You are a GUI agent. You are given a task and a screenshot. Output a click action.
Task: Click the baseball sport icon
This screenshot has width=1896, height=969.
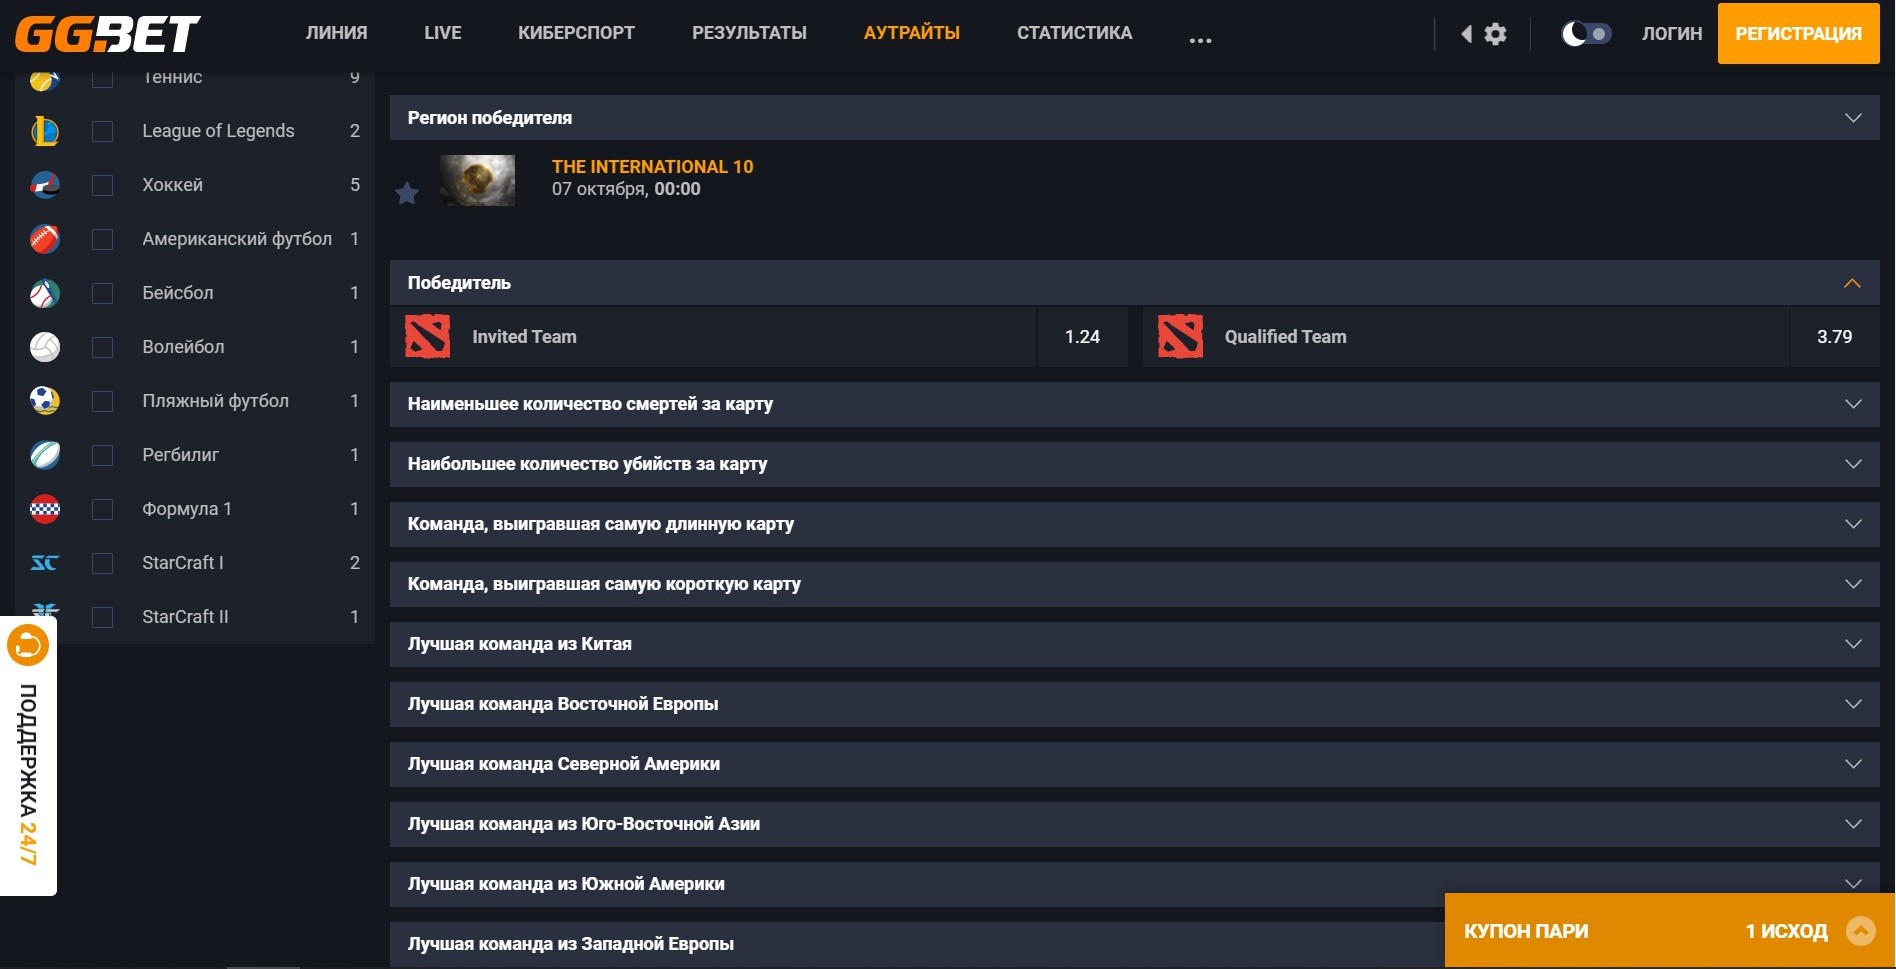click(x=45, y=293)
